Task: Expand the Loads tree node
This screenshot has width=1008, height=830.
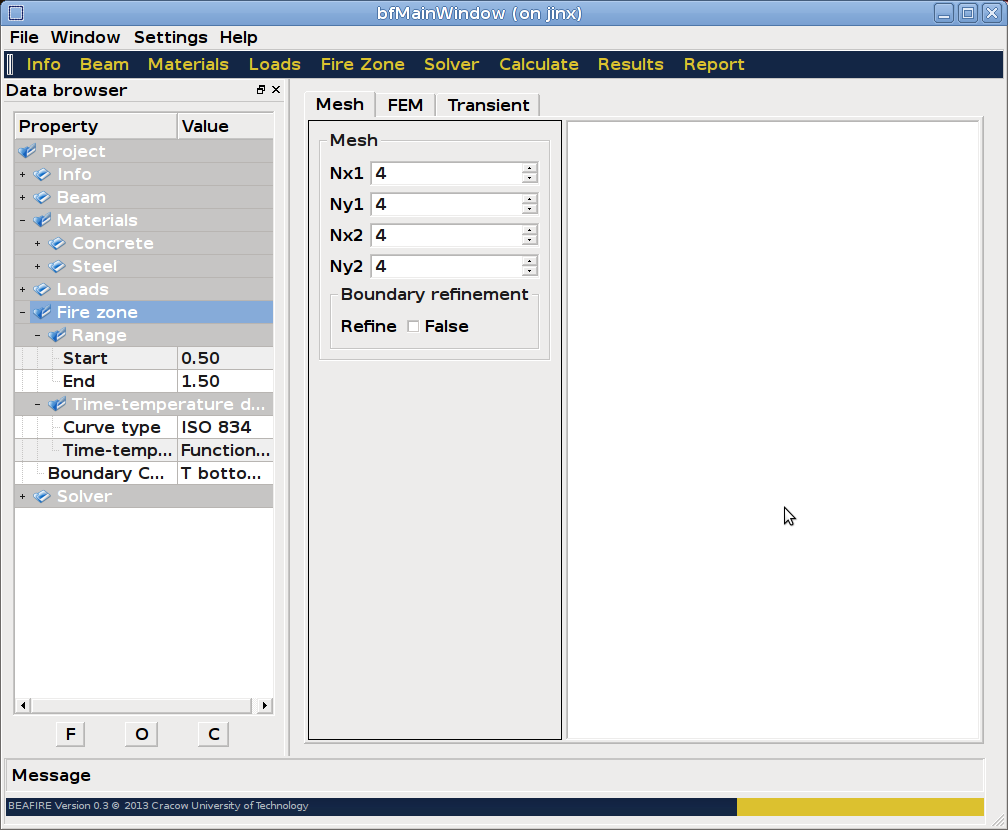Action: click(x=22, y=290)
